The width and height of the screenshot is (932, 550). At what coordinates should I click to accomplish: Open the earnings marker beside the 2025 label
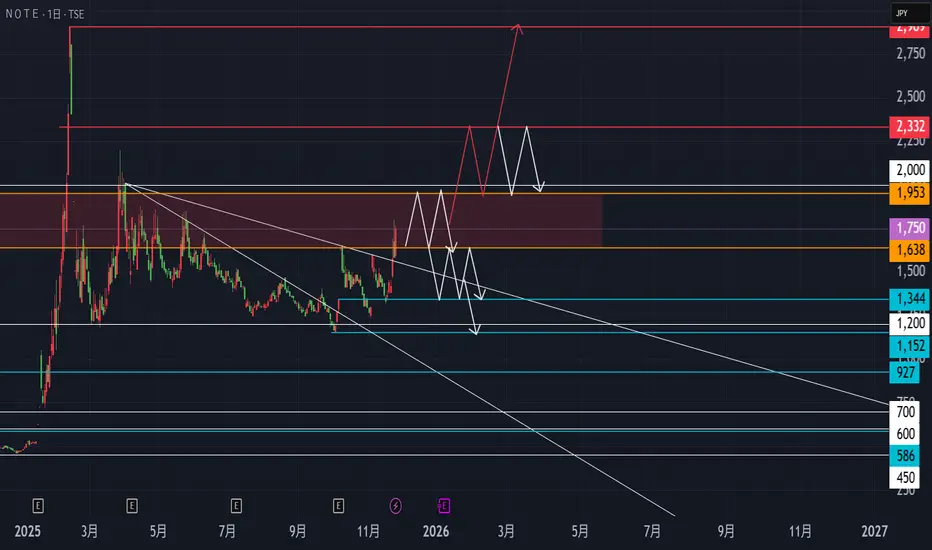coord(38,506)
